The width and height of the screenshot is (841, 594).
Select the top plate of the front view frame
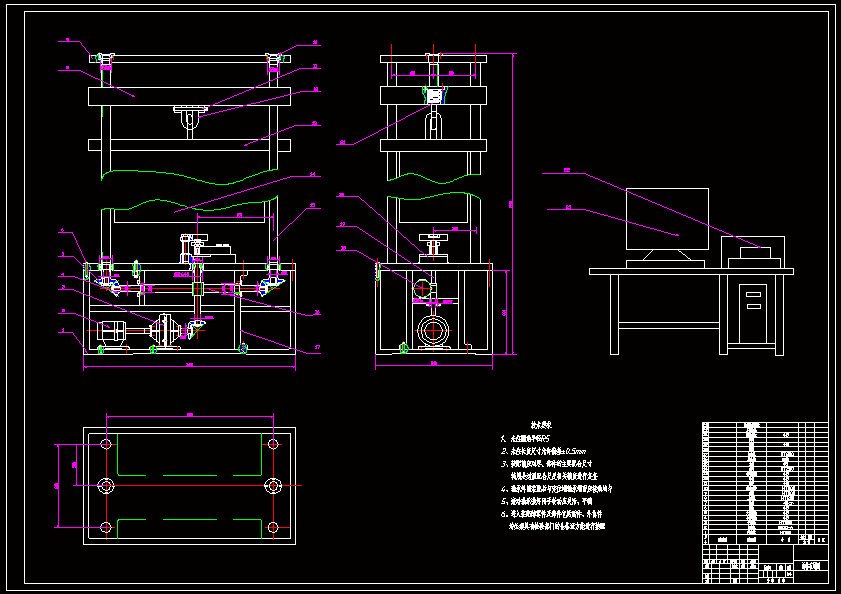(189, 58)
